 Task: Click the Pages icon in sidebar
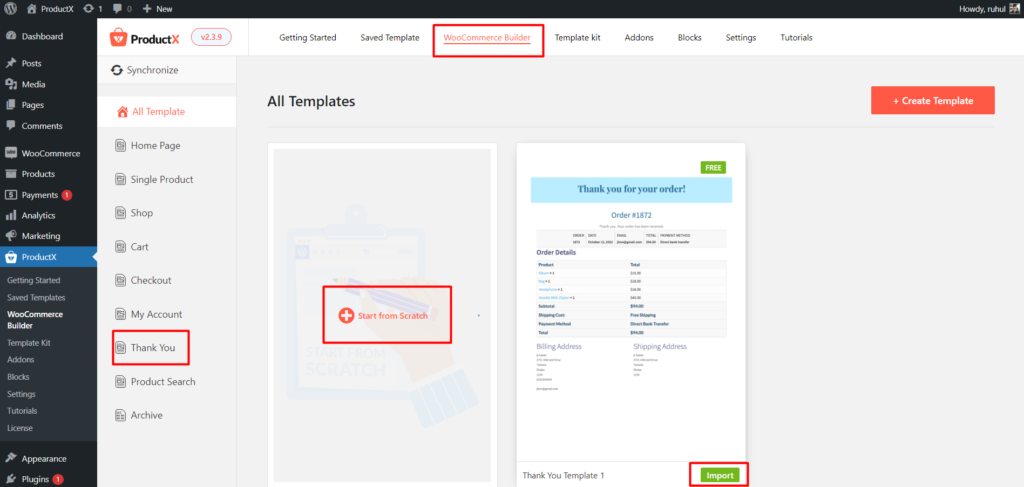pyautogui.click(x=11, y=105)
